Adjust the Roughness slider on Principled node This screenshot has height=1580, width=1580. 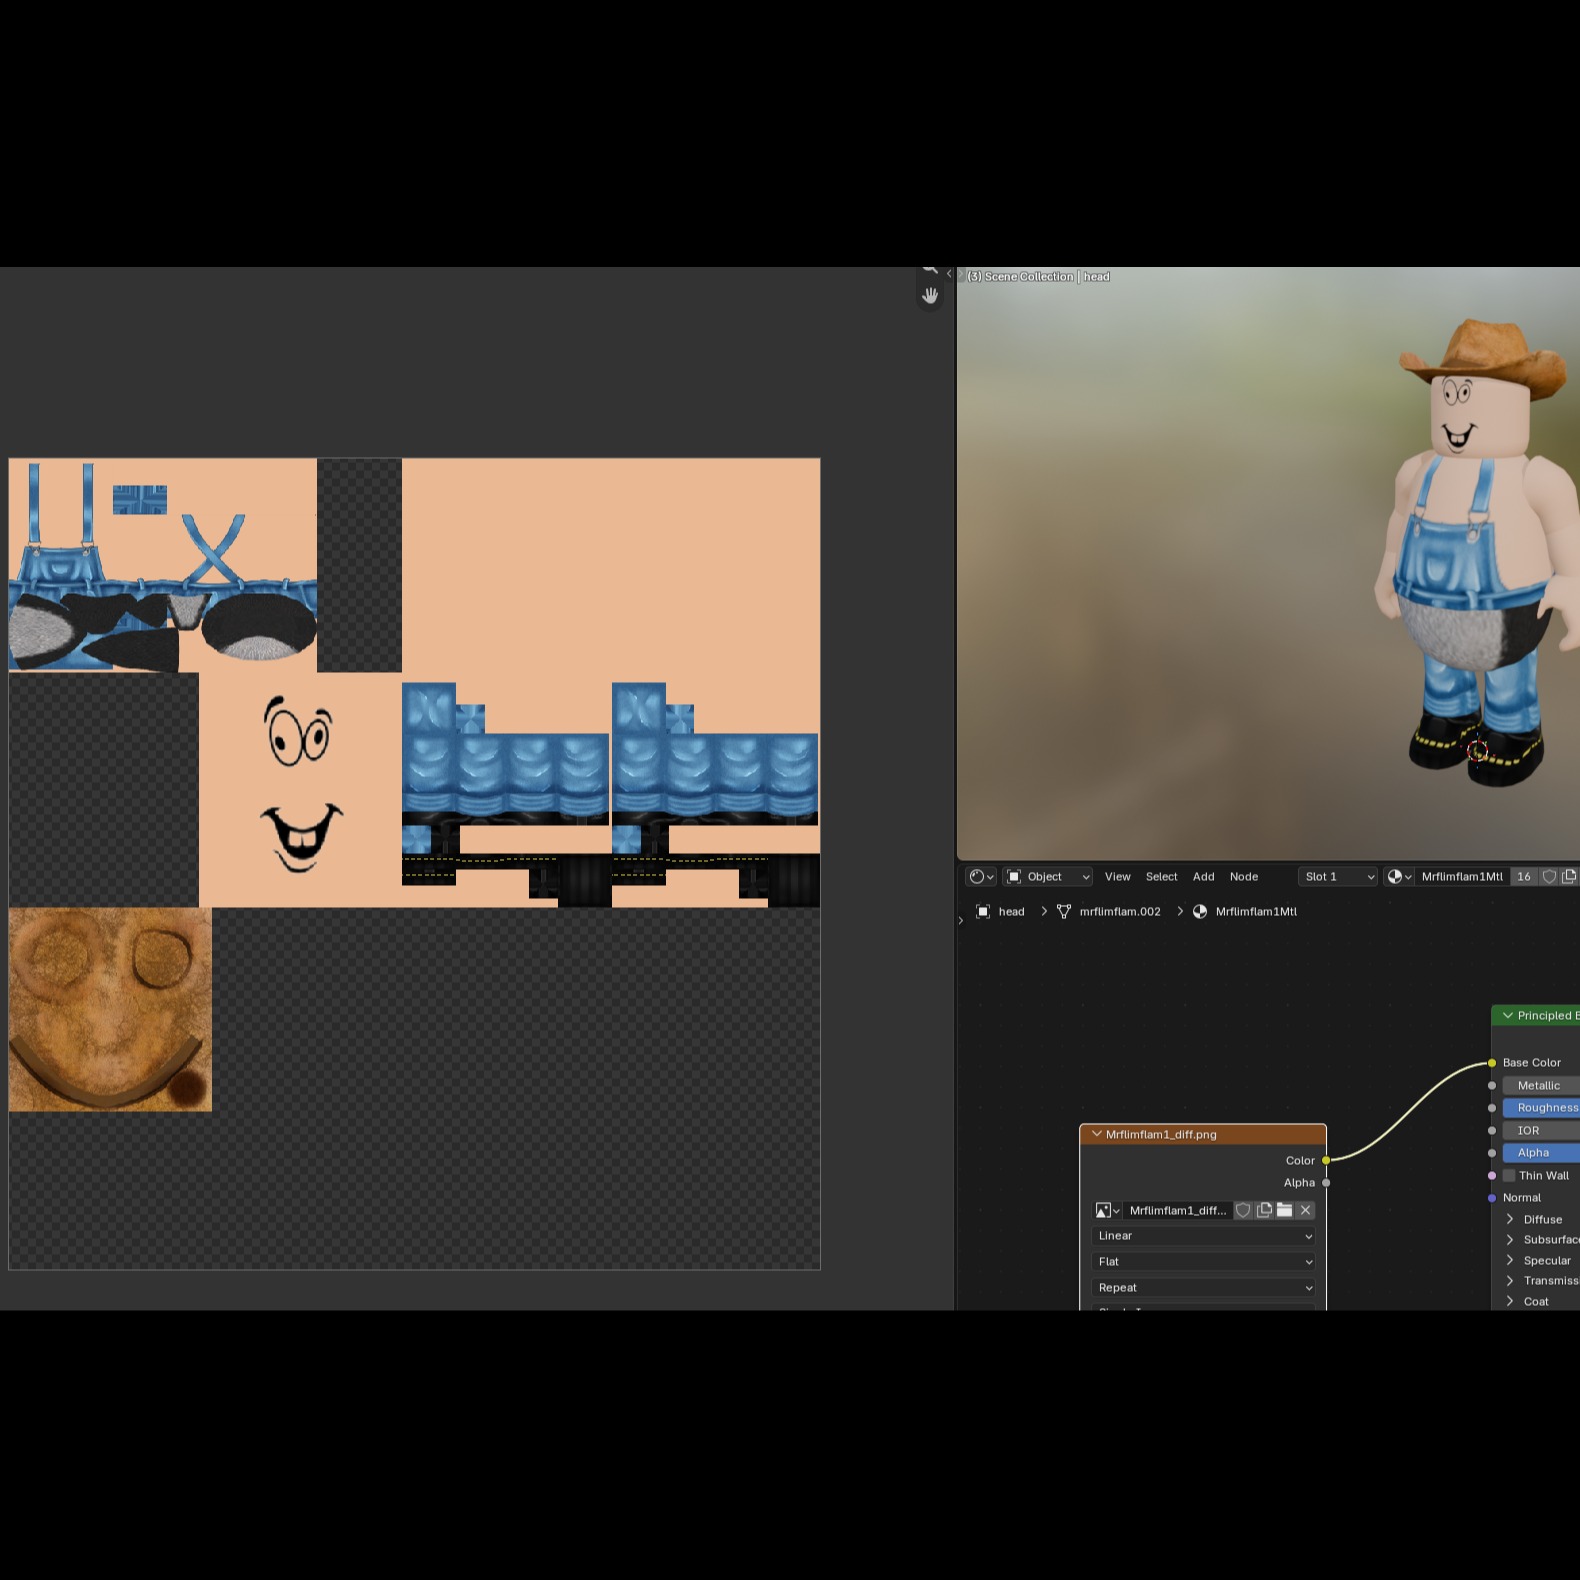pyautogui.click(x=1541, y=1108)
